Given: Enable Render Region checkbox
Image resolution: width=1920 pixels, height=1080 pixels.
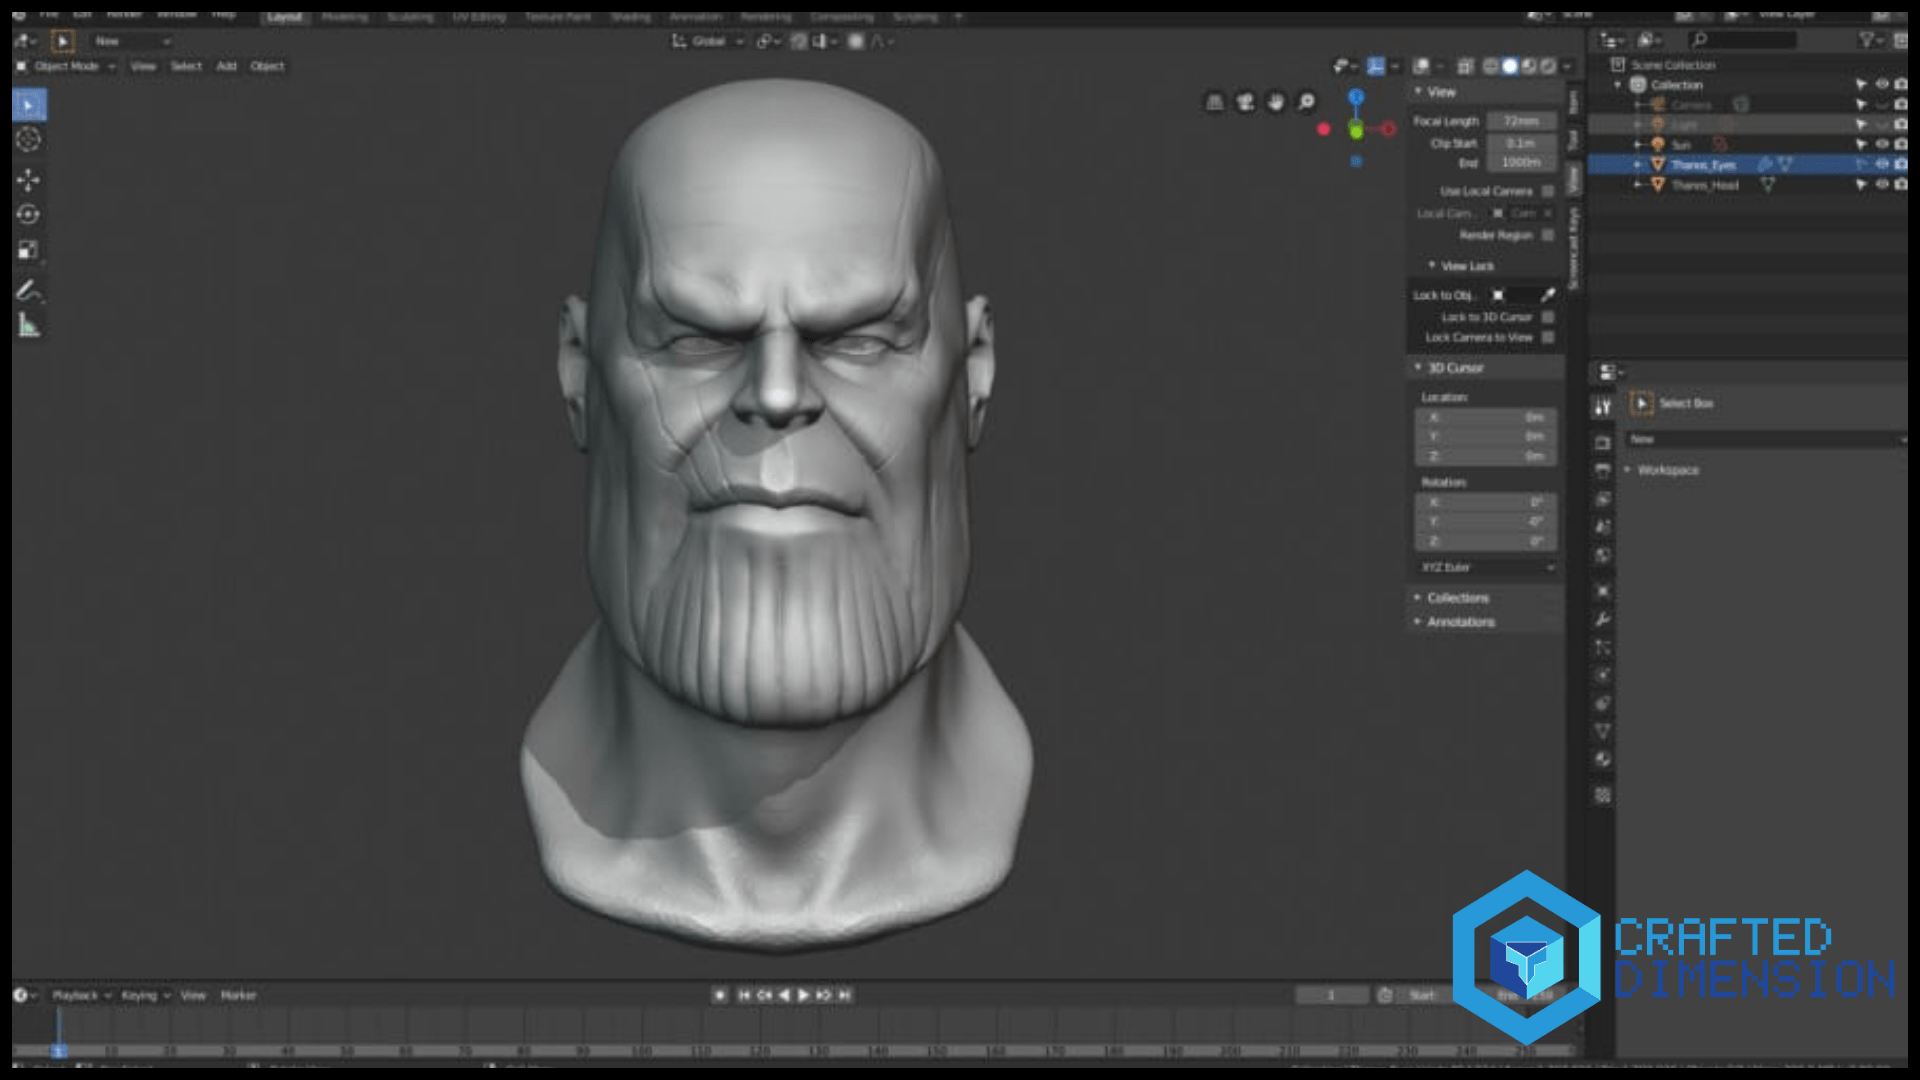Looking at the screenshot, I should coord(1548,235).
